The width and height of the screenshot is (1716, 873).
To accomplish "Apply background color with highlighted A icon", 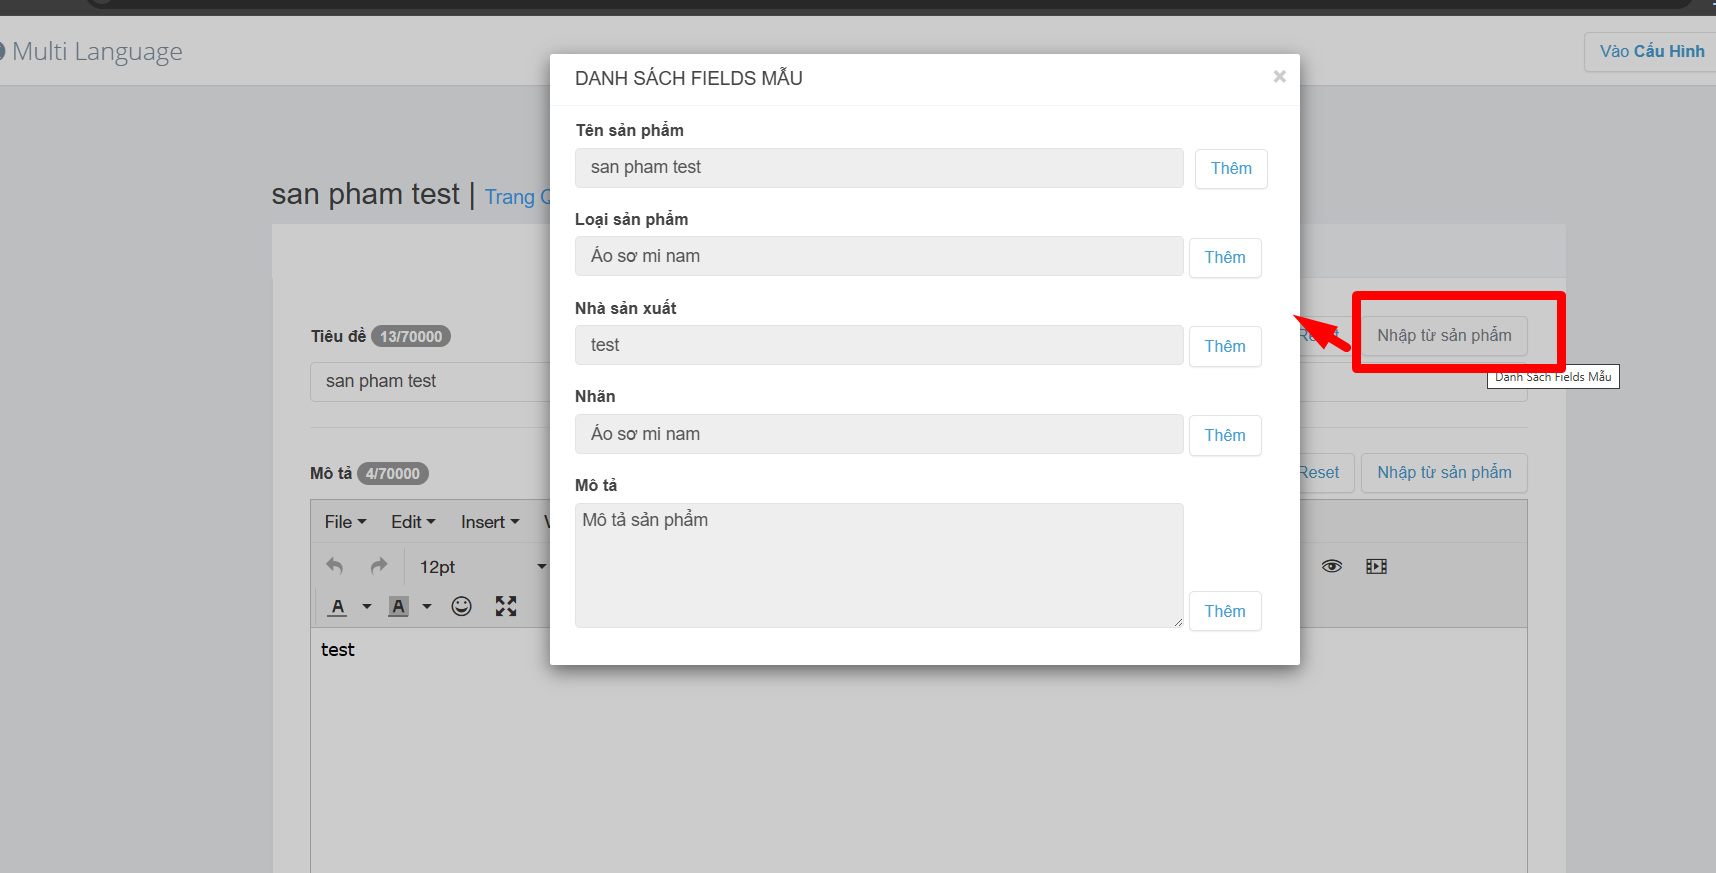I will pos(398,606).
